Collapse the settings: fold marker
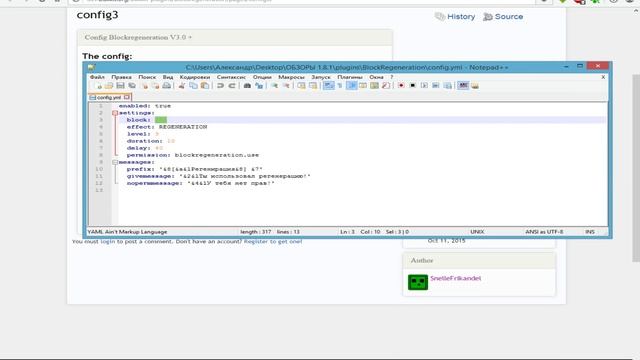 click(115, 113)
